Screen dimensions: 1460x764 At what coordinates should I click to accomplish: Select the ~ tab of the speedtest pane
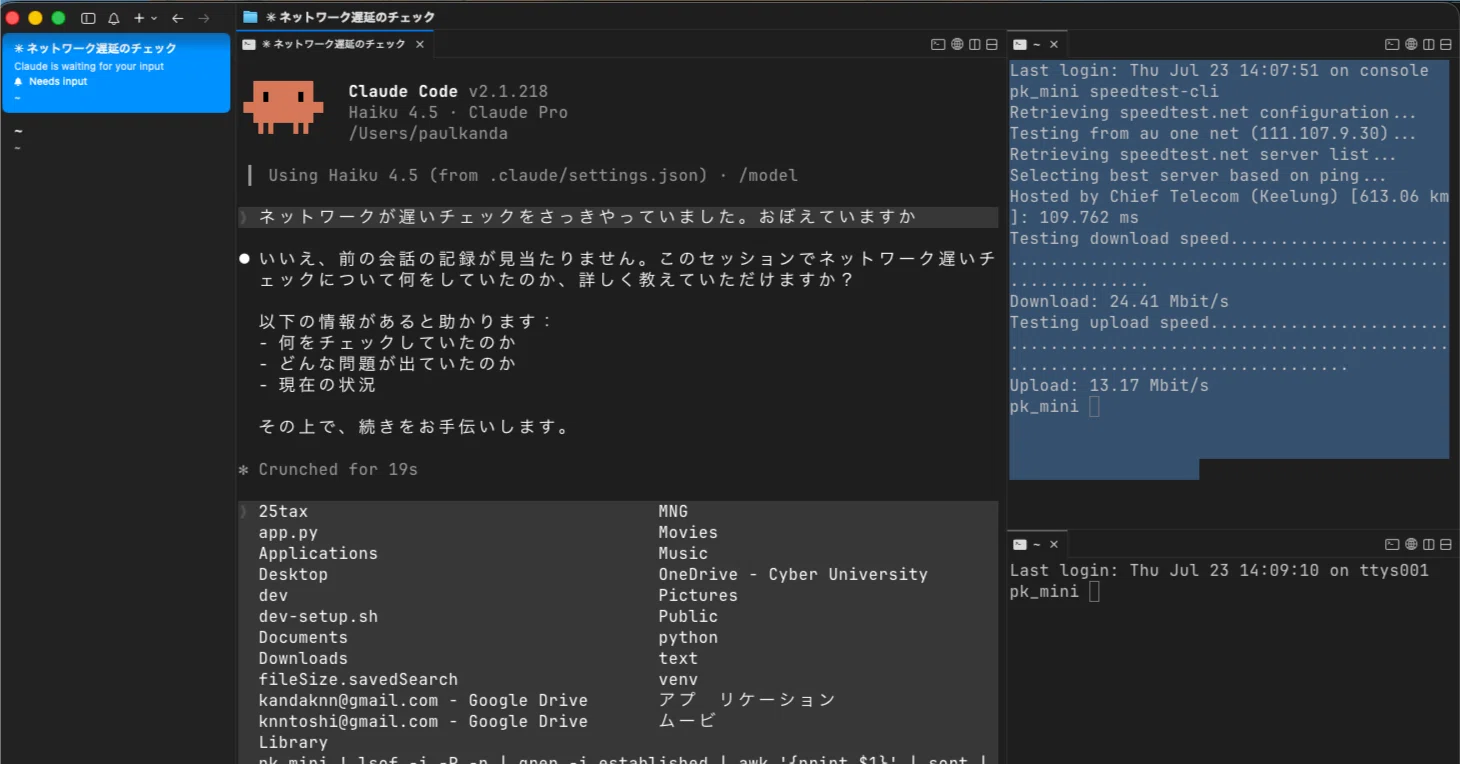tap(1037, 44)
